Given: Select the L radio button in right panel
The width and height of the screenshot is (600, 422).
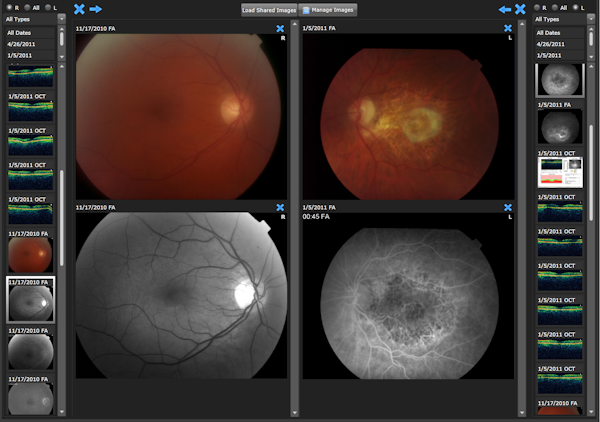Looking at the screenshot, I should coord(576,7).
